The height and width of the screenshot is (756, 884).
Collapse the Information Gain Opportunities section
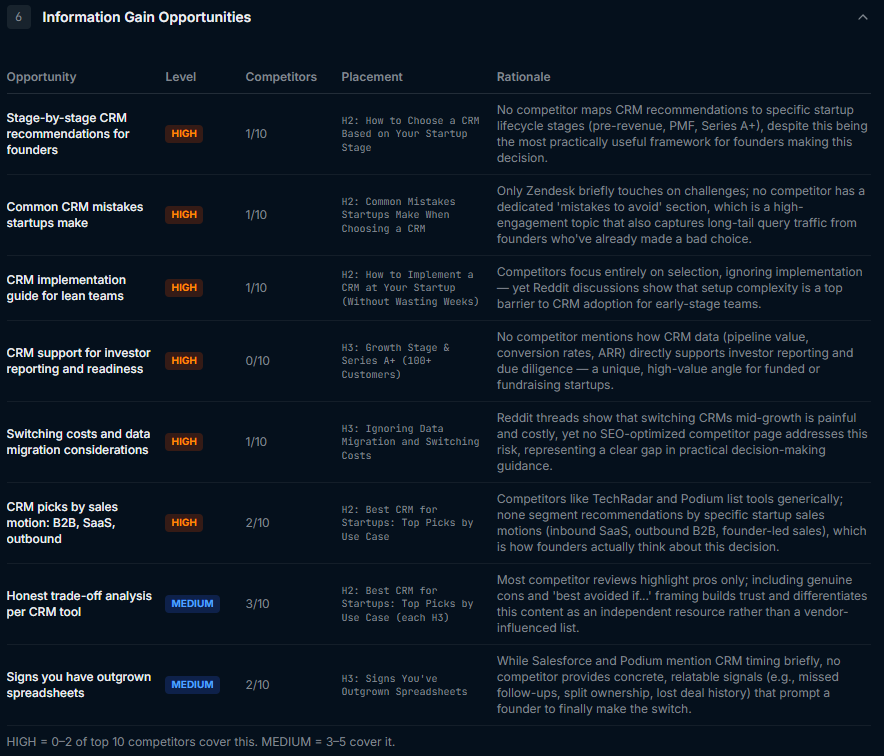863,17
